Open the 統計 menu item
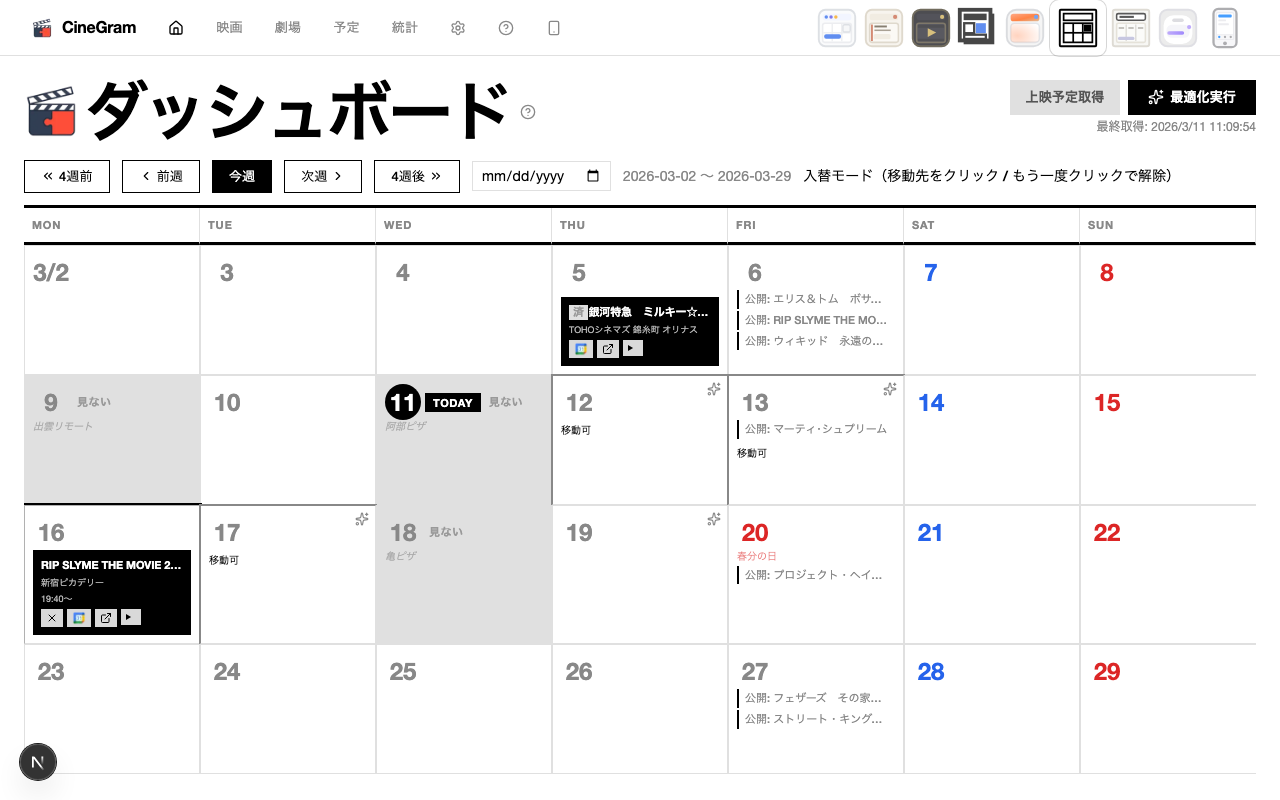This screenshot has width=1280, height=800. pyautogui.click(x=405, y=28)
